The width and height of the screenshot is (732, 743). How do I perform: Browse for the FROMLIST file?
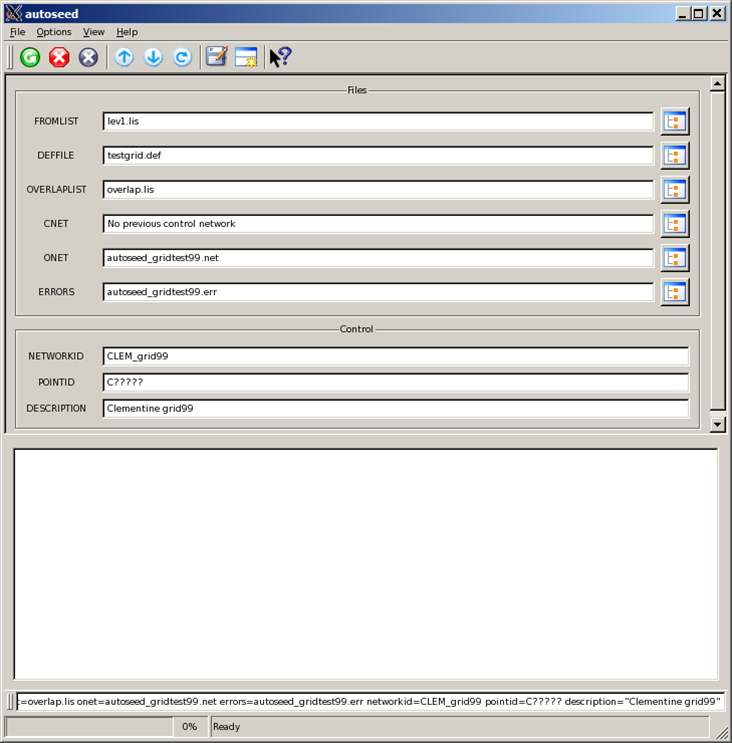(x=675, y=121)
